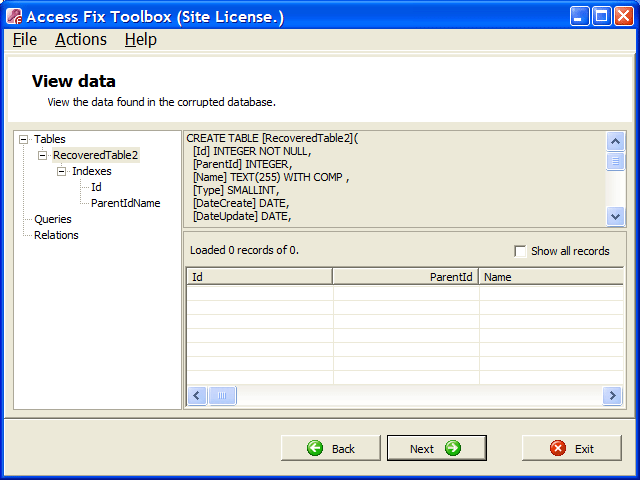
Task: Open the Help menu
Action: tap(141, 40)
